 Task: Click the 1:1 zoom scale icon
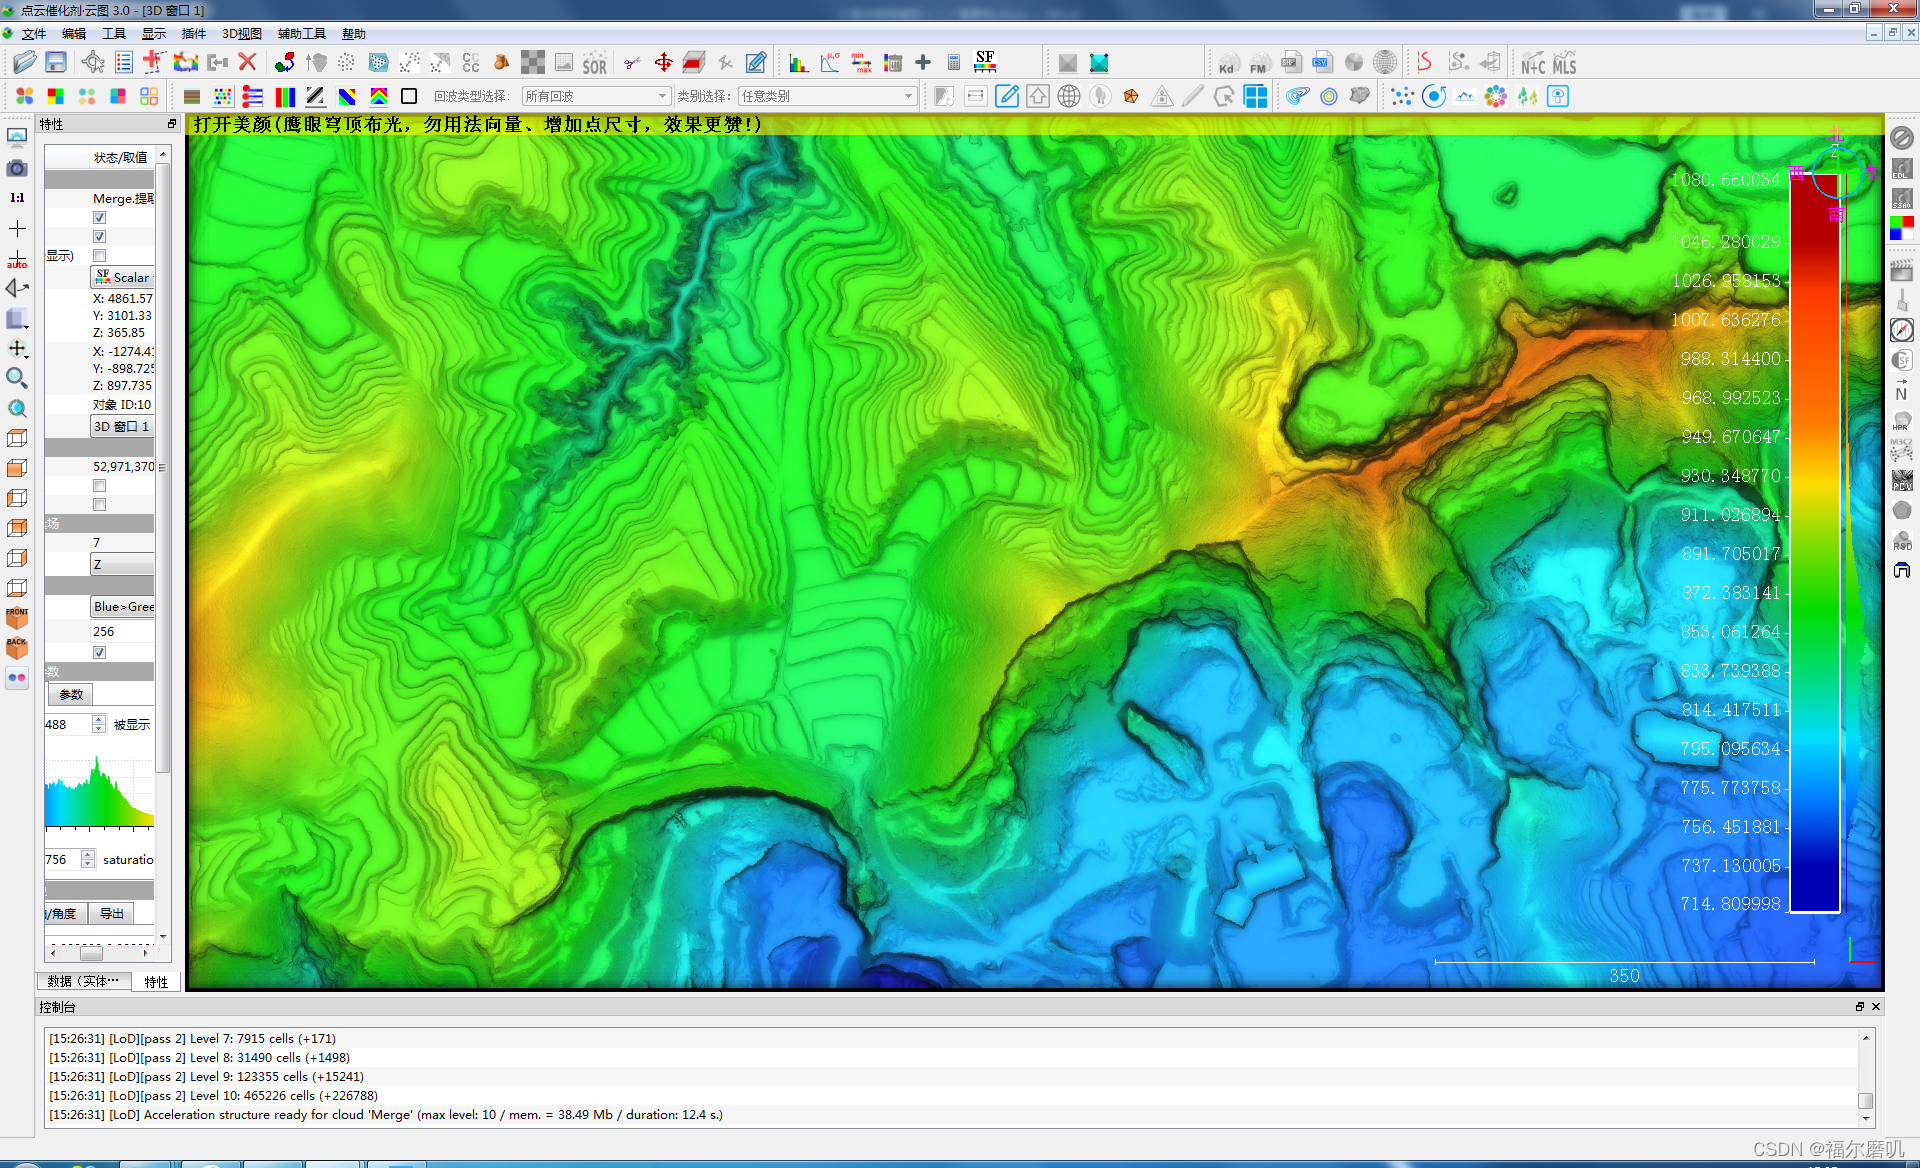(x=17, y=198)
